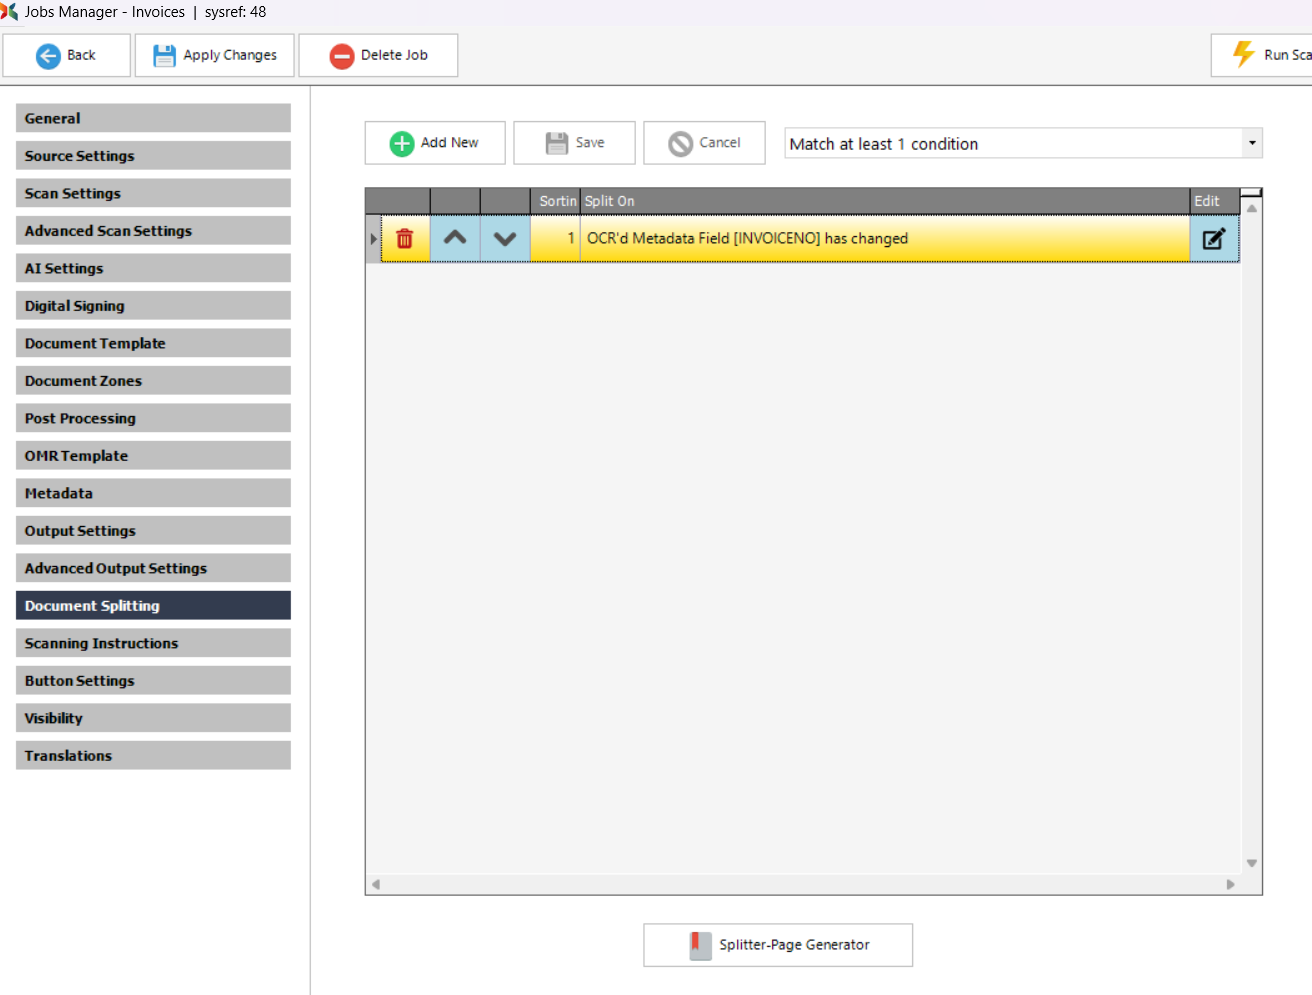Viewport: 1312px width, 995px height.
Task: Open the Source Settings section
Action: click(x=153, y=156)
